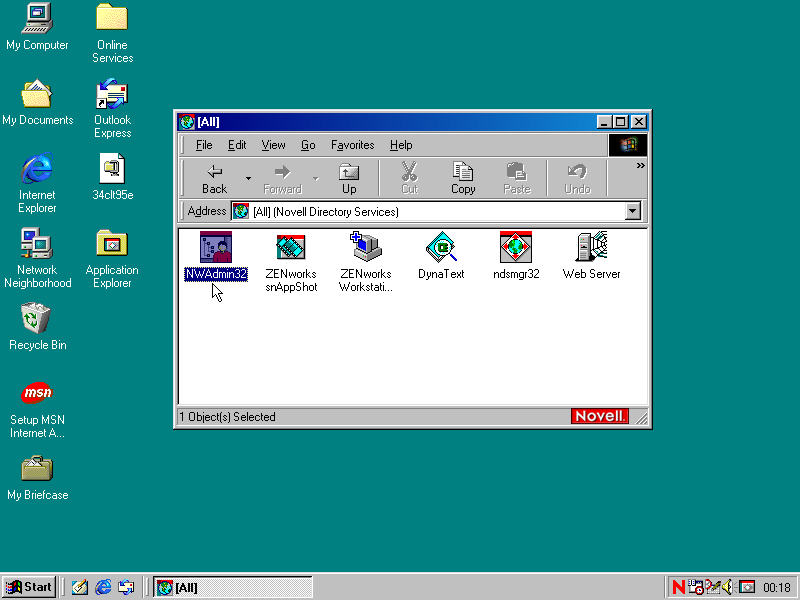Click the [All] taskbar window button
The image size is (800, 600).
pos(233,587)
